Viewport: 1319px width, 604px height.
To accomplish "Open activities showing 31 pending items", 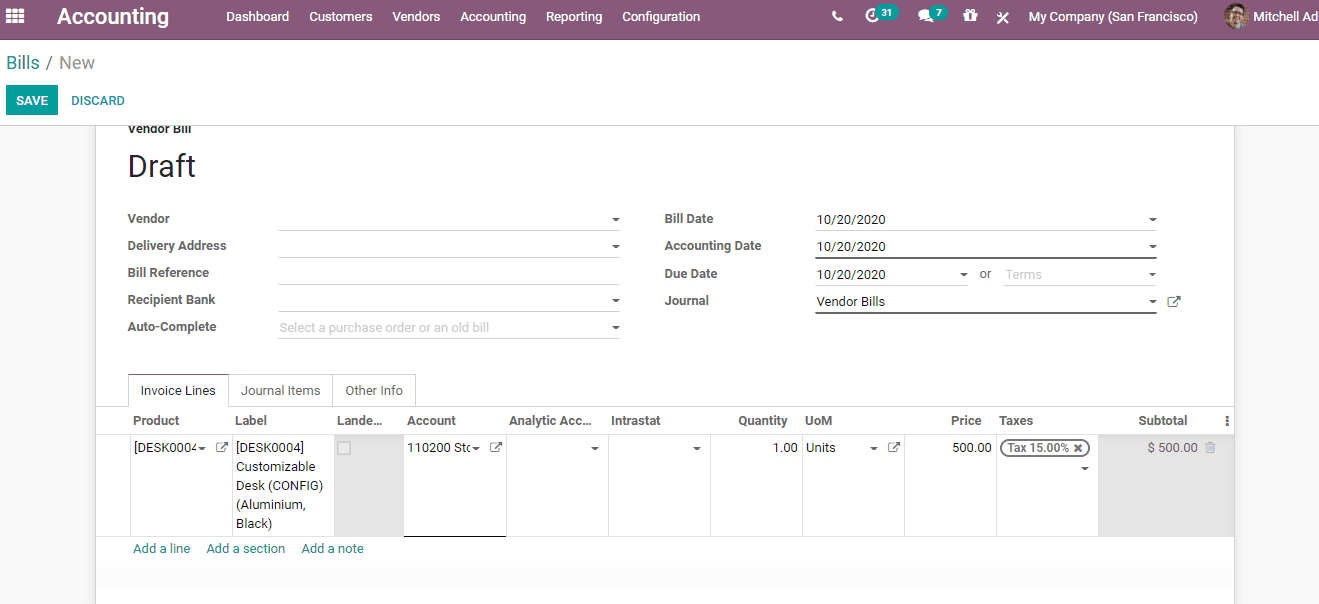I will [875, 16].
